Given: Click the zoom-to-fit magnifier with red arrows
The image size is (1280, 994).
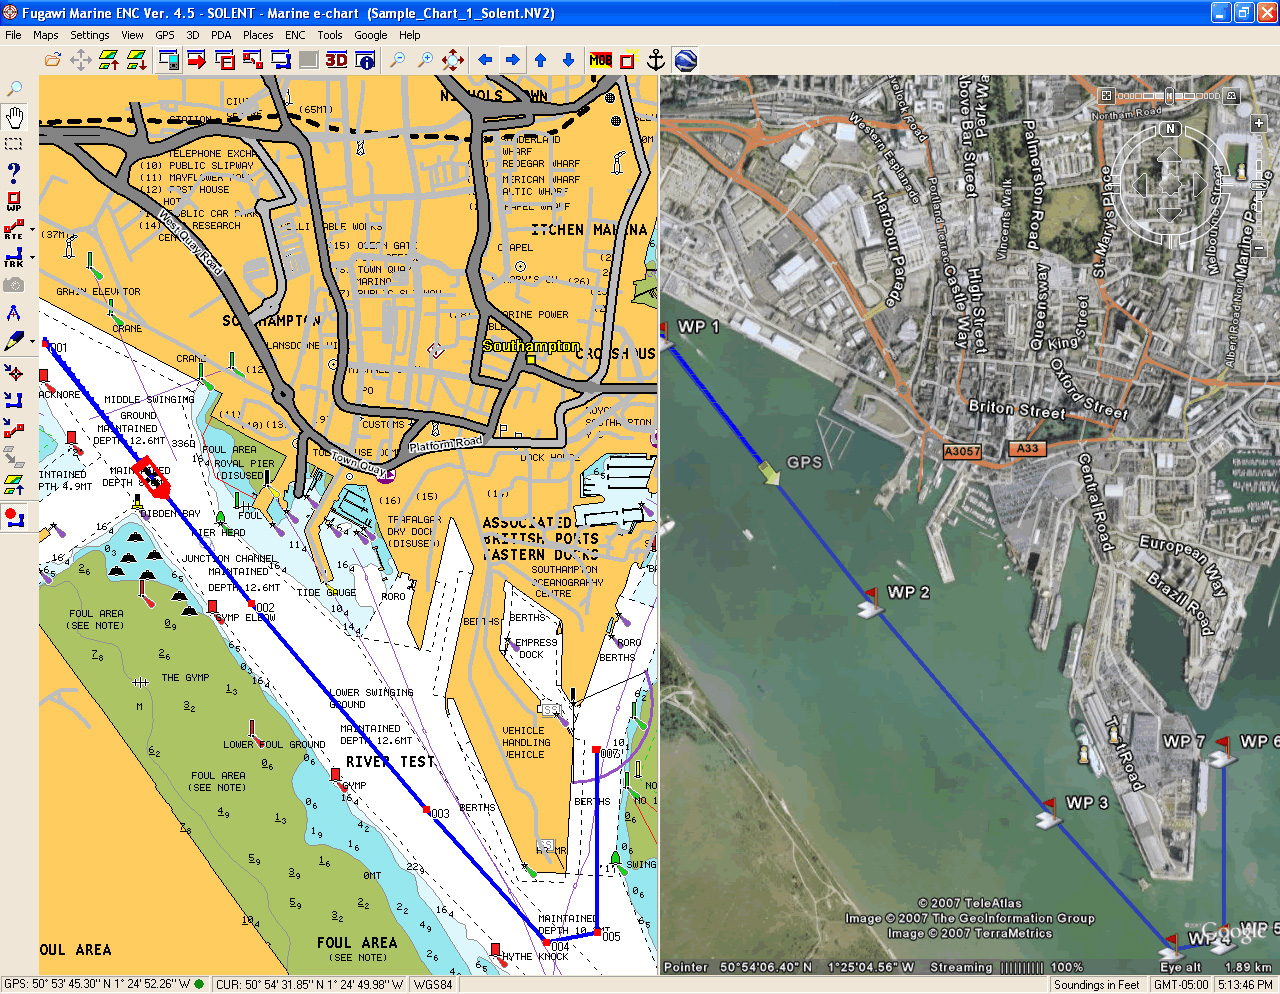Looking at the screenshot, I should click(453, 60).
